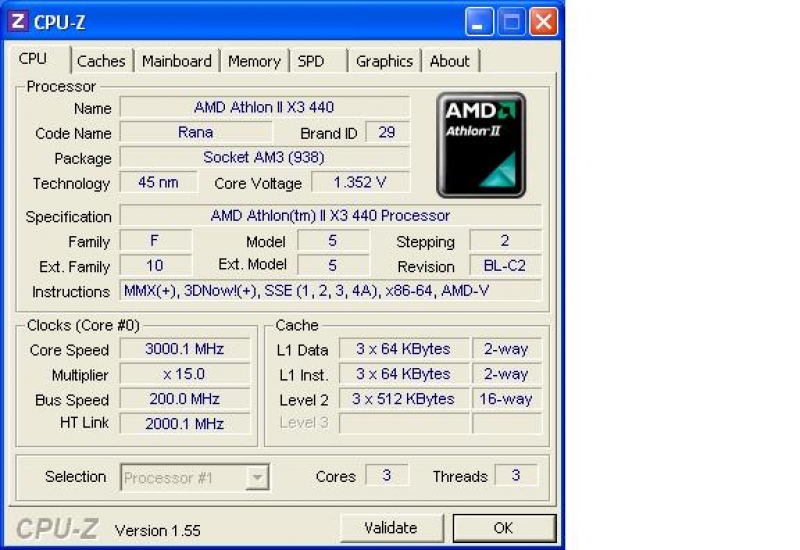Click the Threads count field
Image resolution: width=800 pixels, height=550 pixels.
point(516,475)
